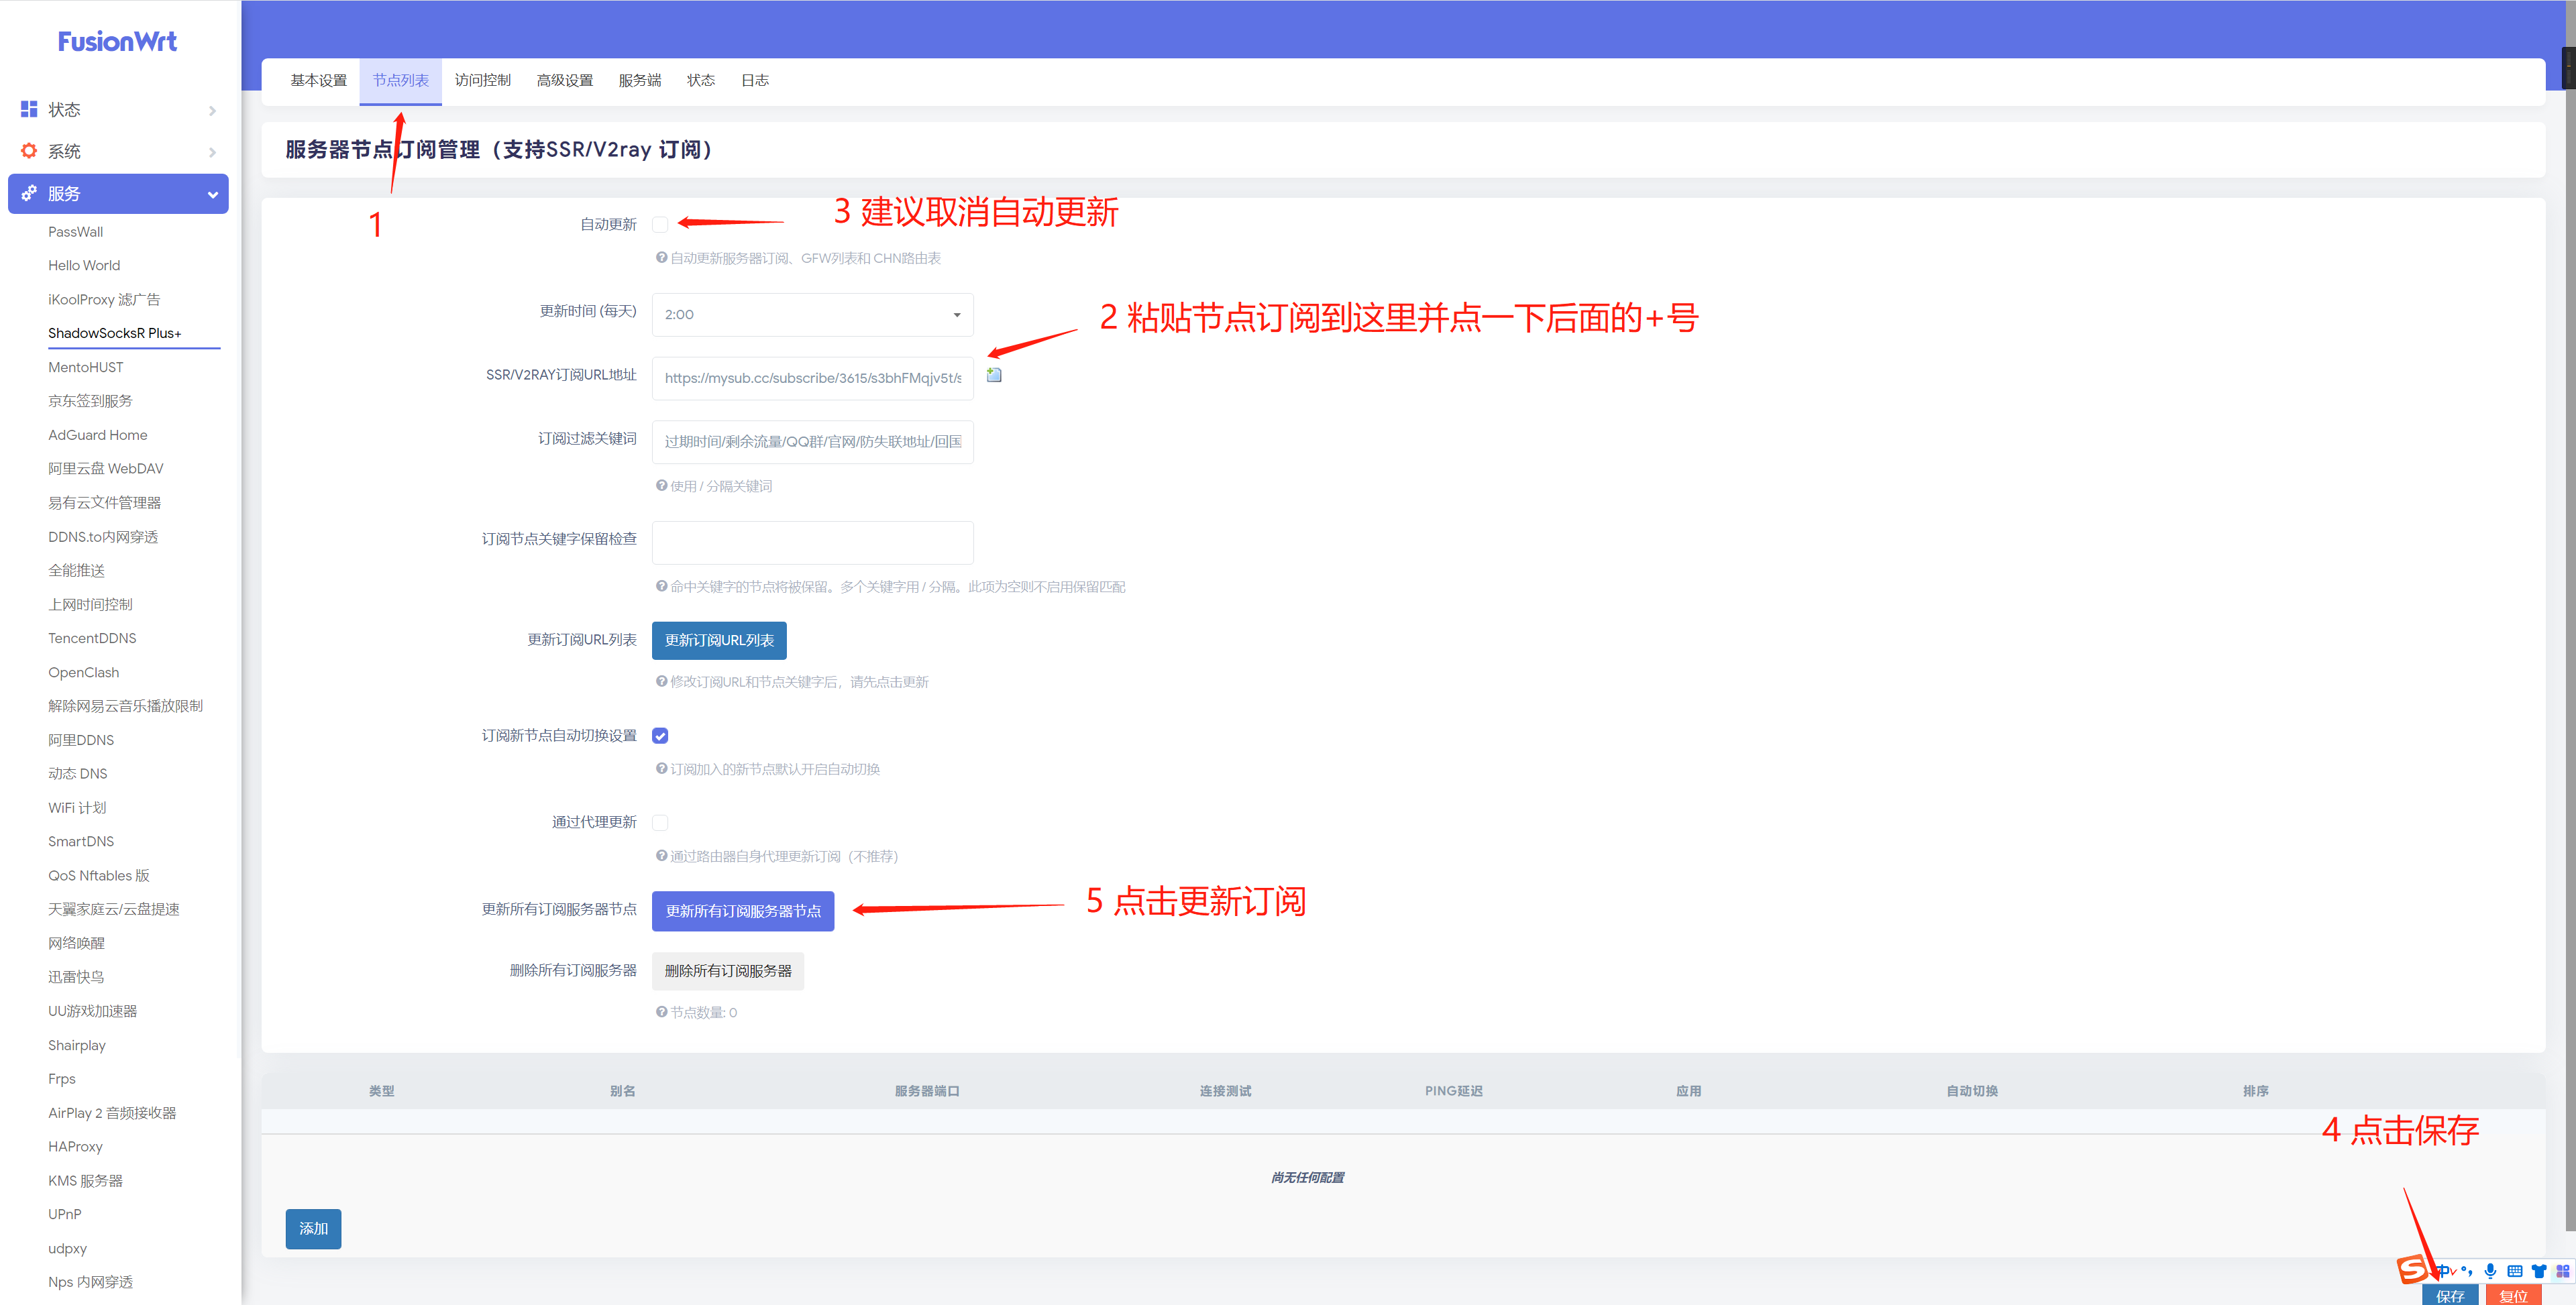Click the 系统 sidebar gear icon
The width and height of the screenshot is (2576, 1305).
(x=29, y=151)
